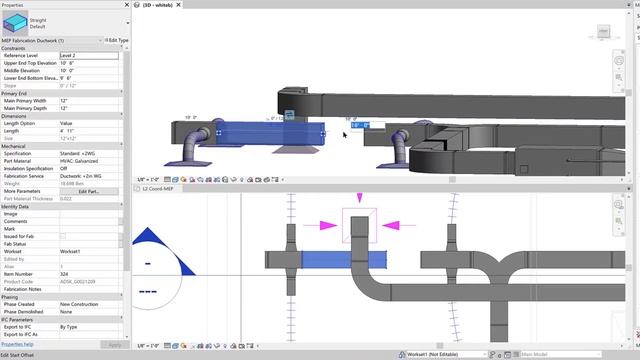Click Detail Level icon in L2 Coord-MEP view bar
The image size is (640, 360).
click(167, 346)
